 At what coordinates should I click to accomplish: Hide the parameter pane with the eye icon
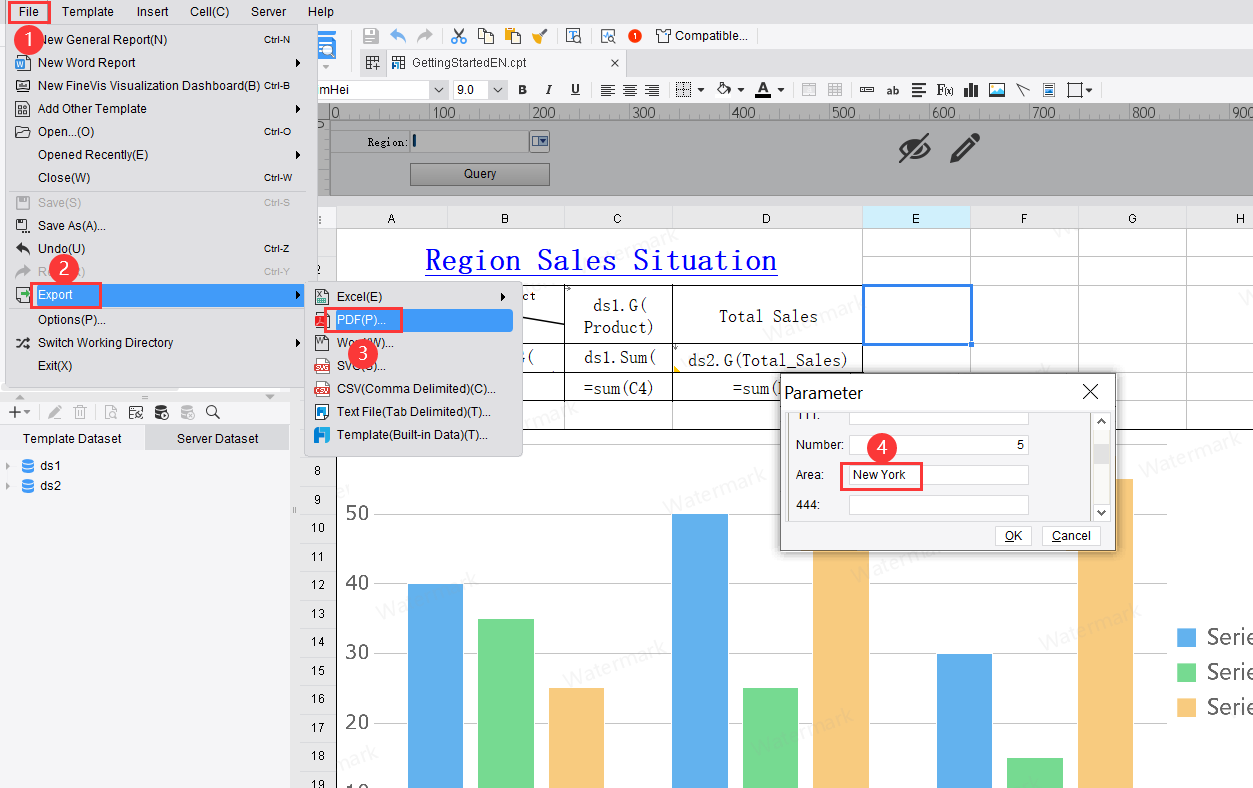913,148
